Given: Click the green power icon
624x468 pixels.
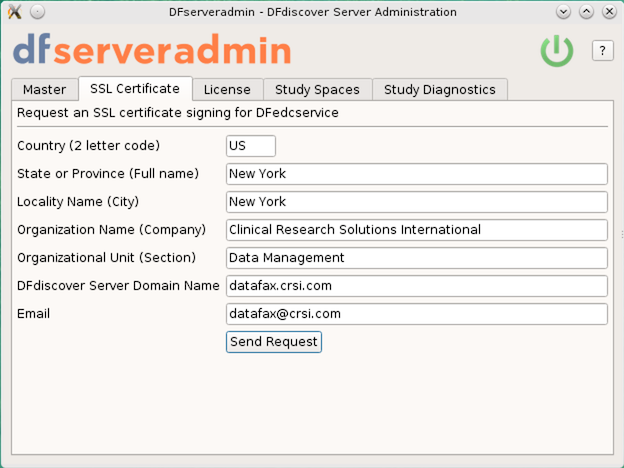Looking at the screenshot, I should tap(556, 51).
